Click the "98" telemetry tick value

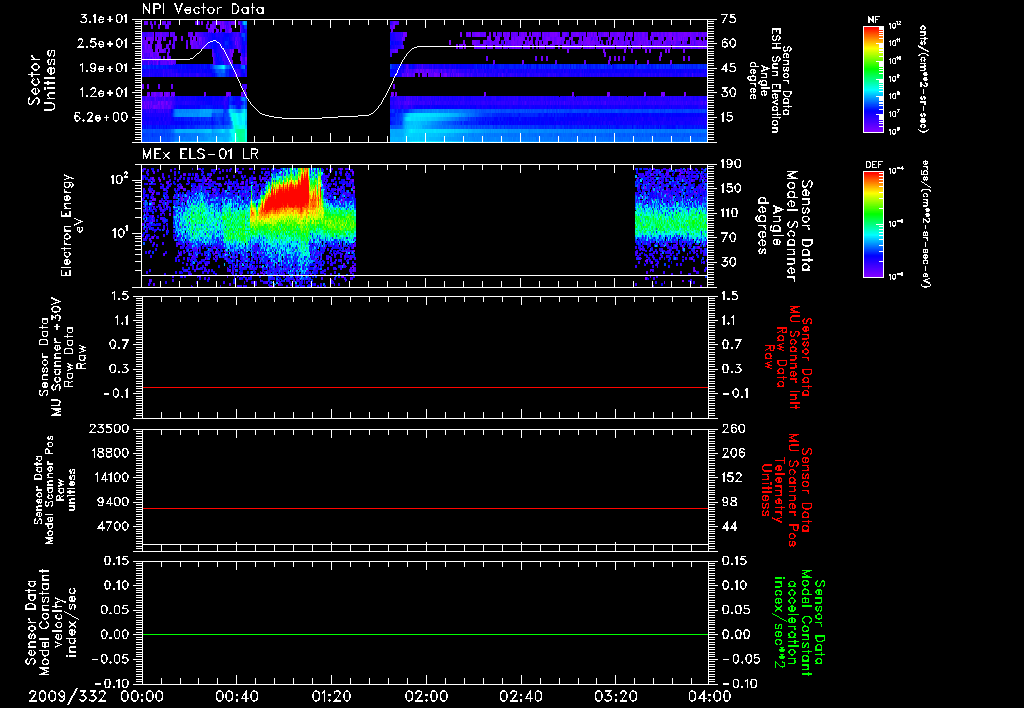pyautogui.click(x=729, y=502)
